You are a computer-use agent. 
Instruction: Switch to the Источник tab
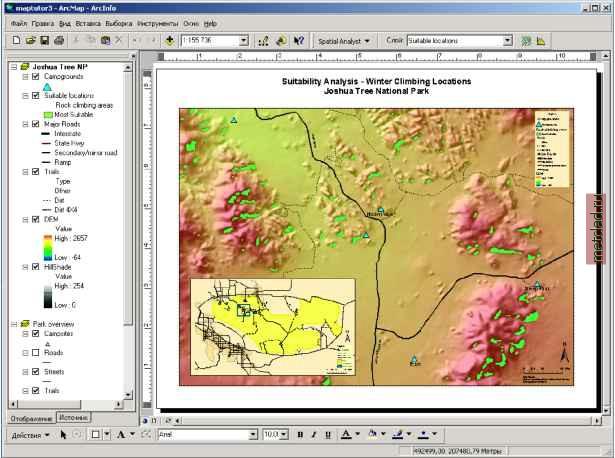(72, 417)
